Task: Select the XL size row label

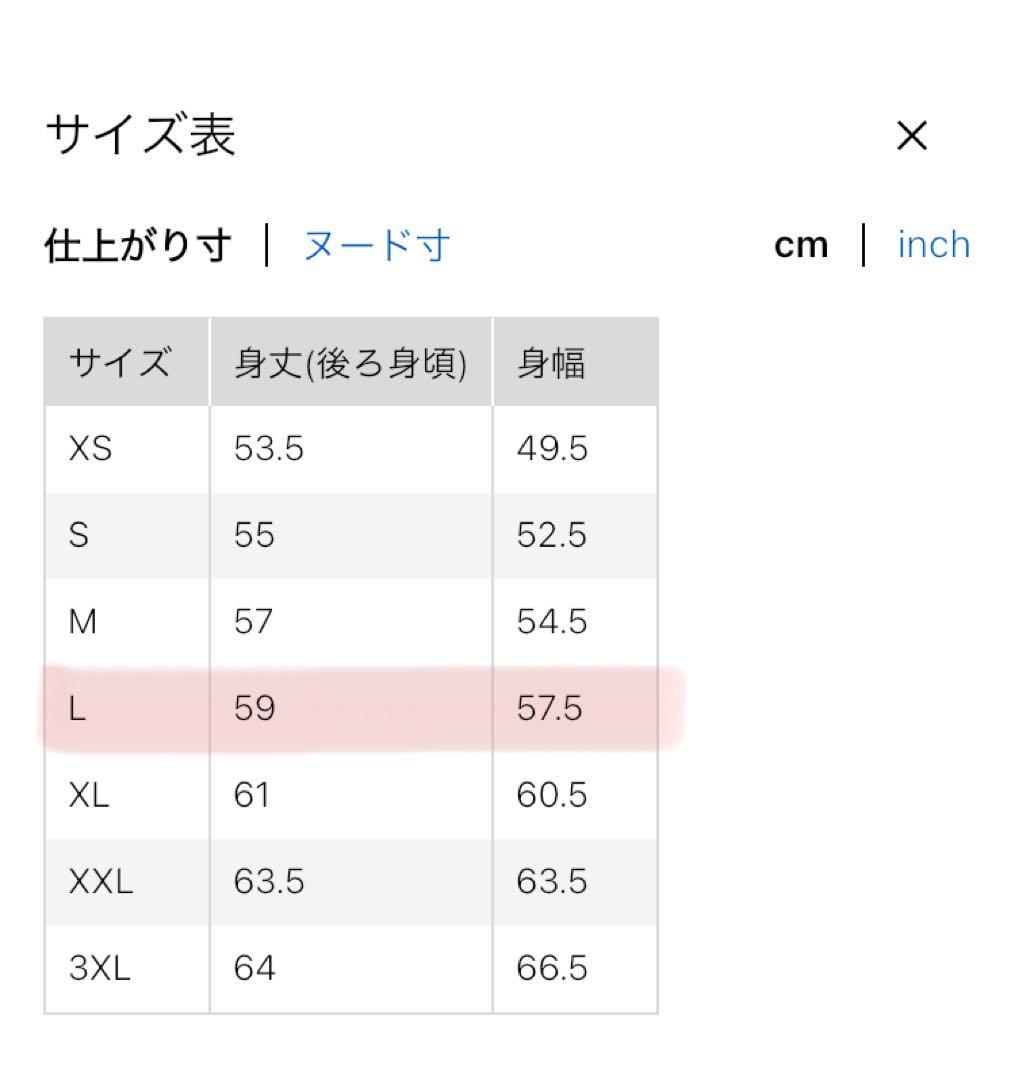Action: click(x=89, y=795)
